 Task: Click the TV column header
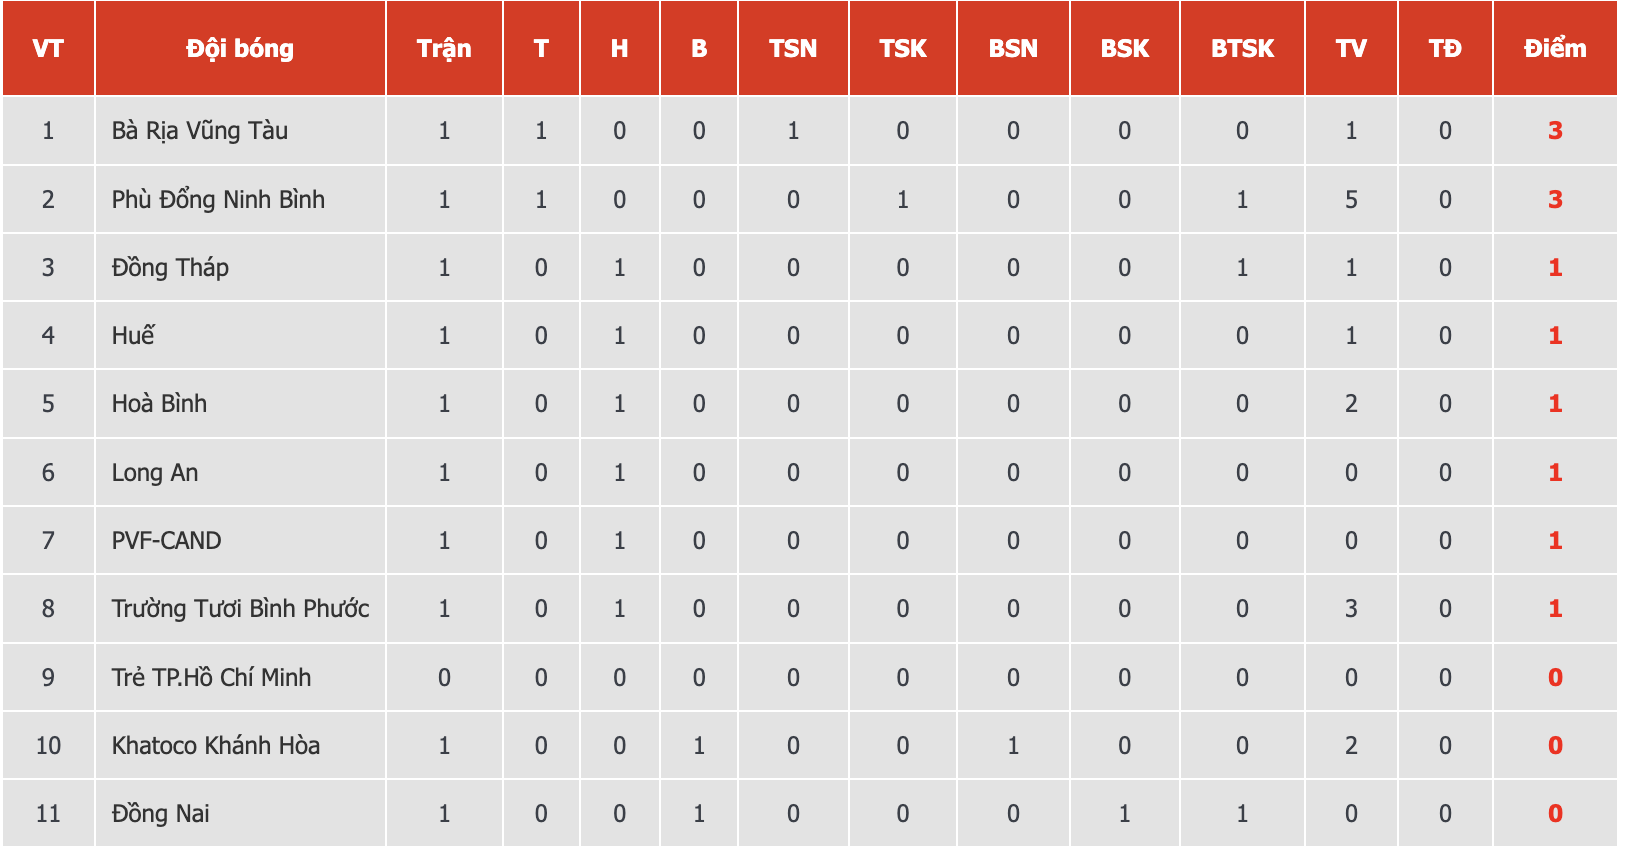(1351, 48)
